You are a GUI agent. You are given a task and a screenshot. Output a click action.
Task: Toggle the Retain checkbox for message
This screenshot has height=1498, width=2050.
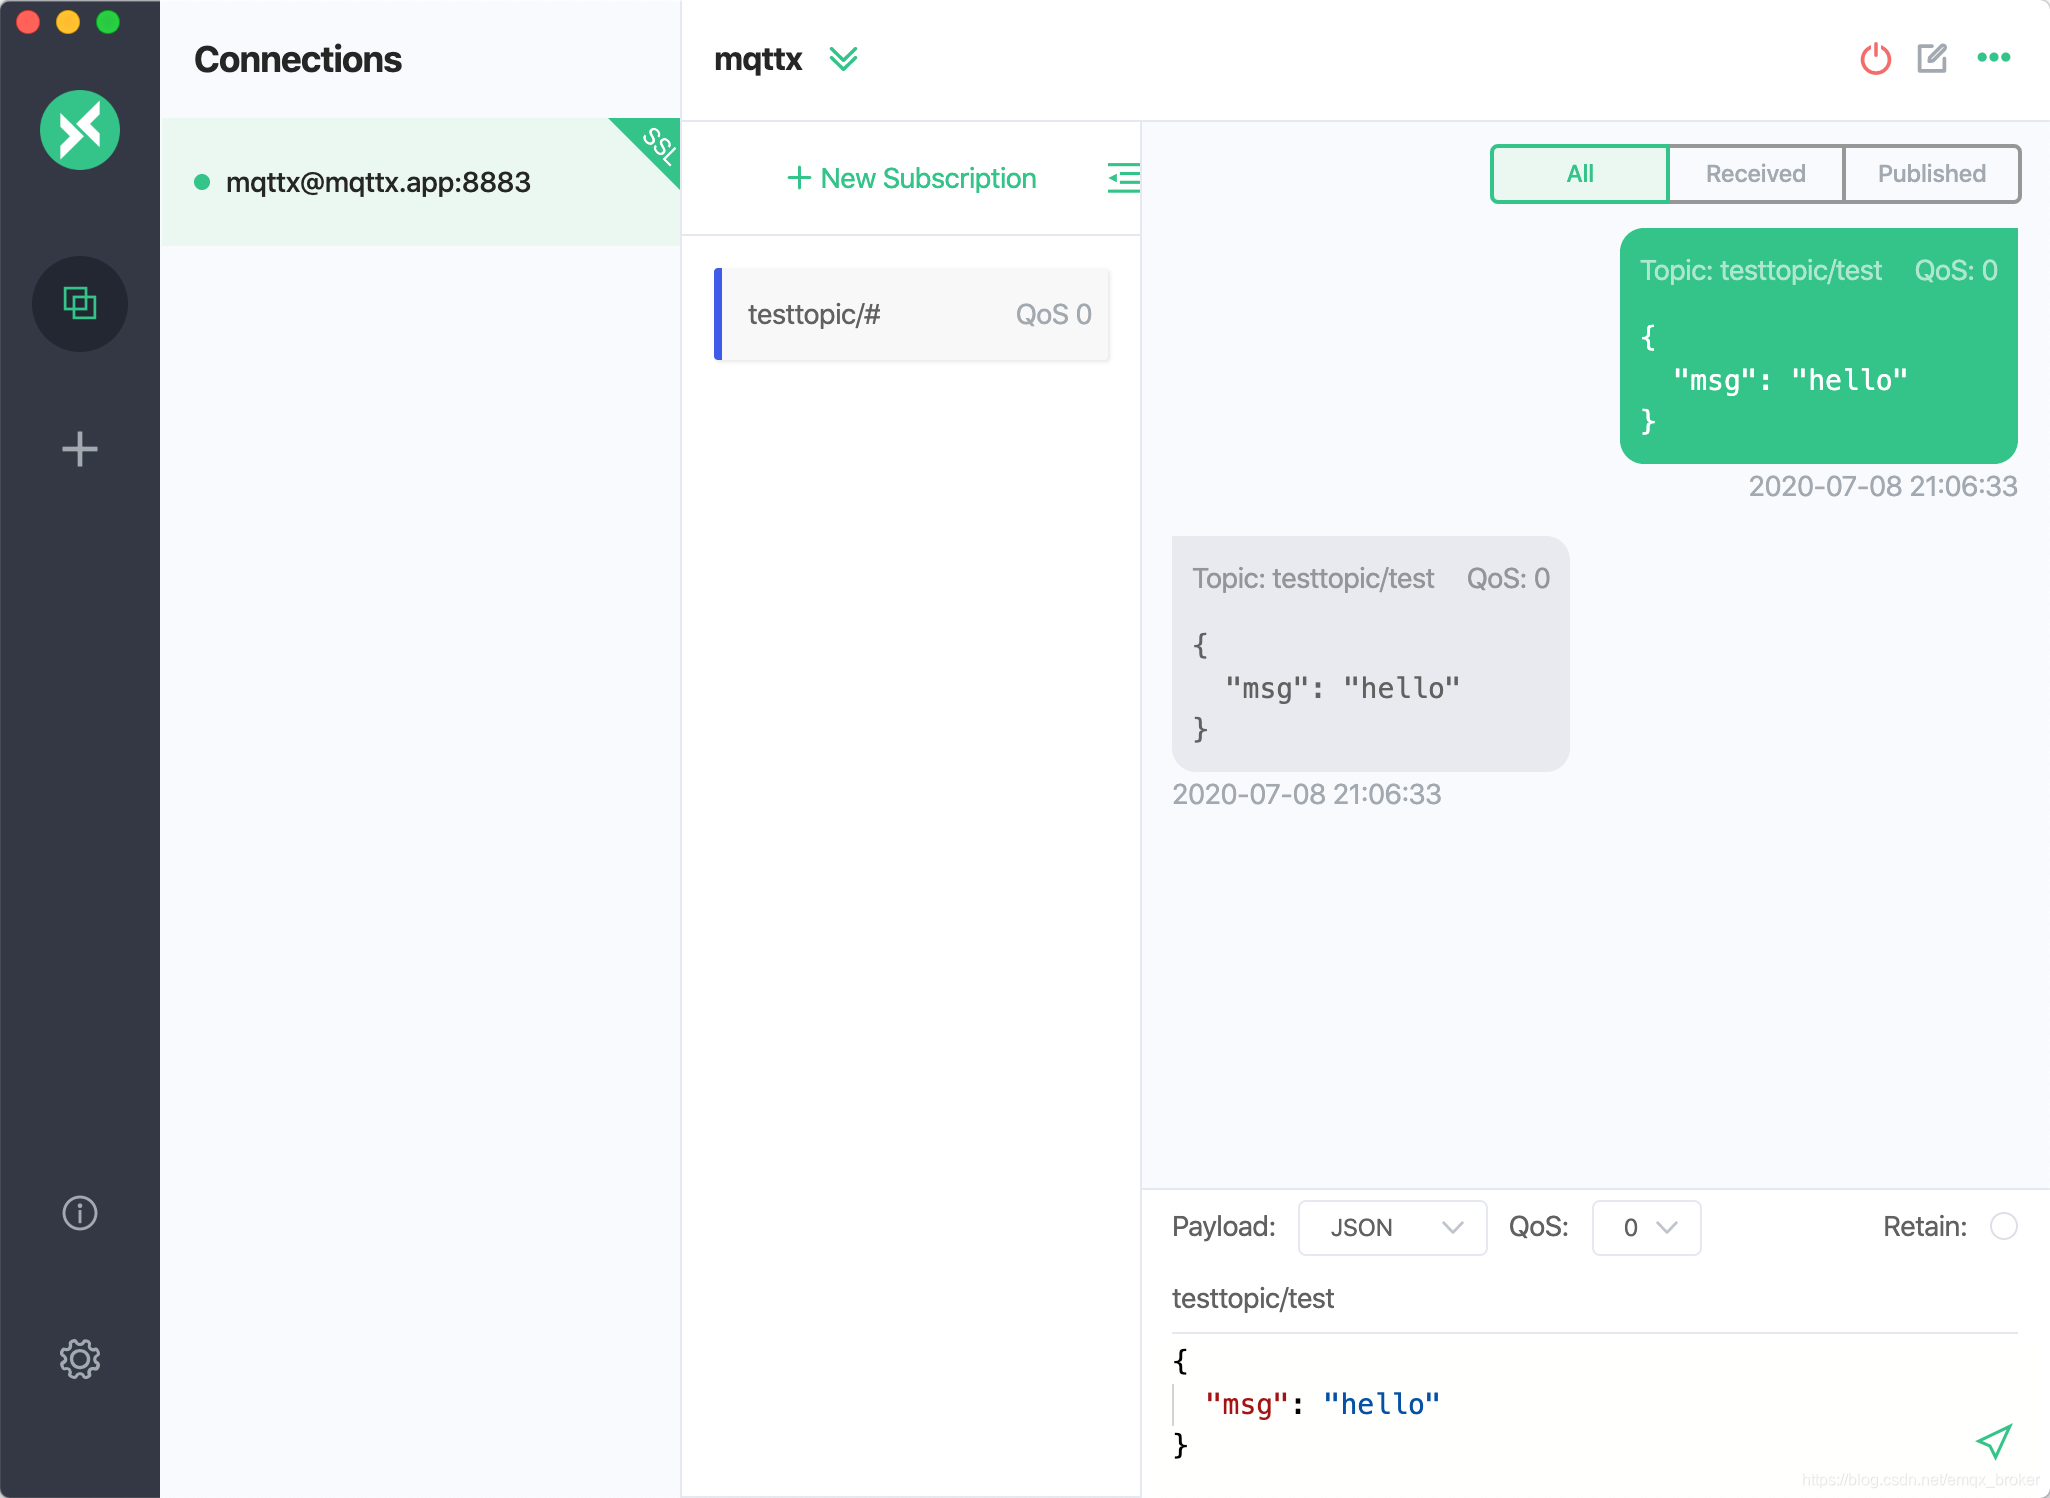coord(2009,1226)
